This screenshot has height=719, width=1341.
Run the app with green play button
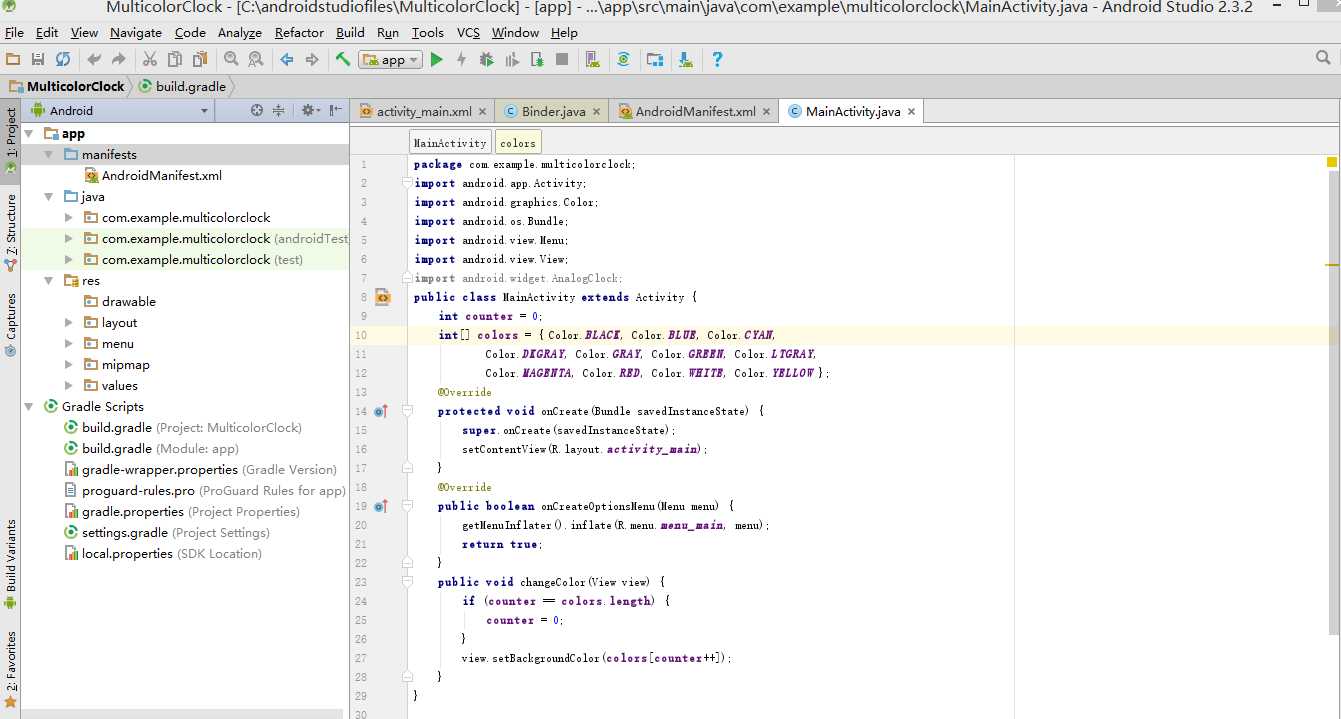click(x=436, y=60)
